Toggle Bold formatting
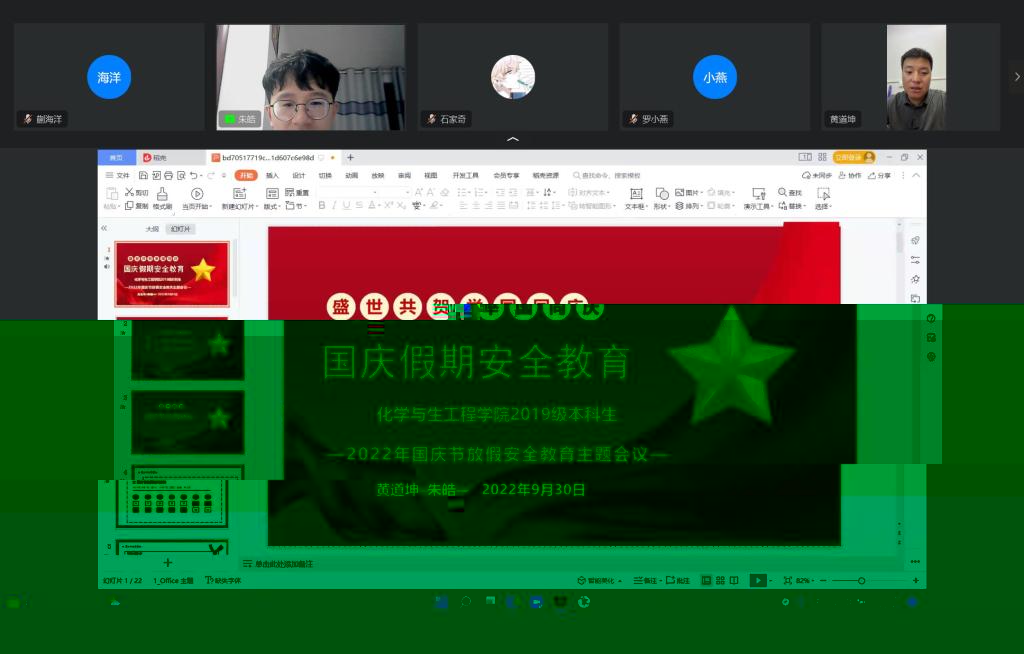1024x654 pixels. pos(321,205)
